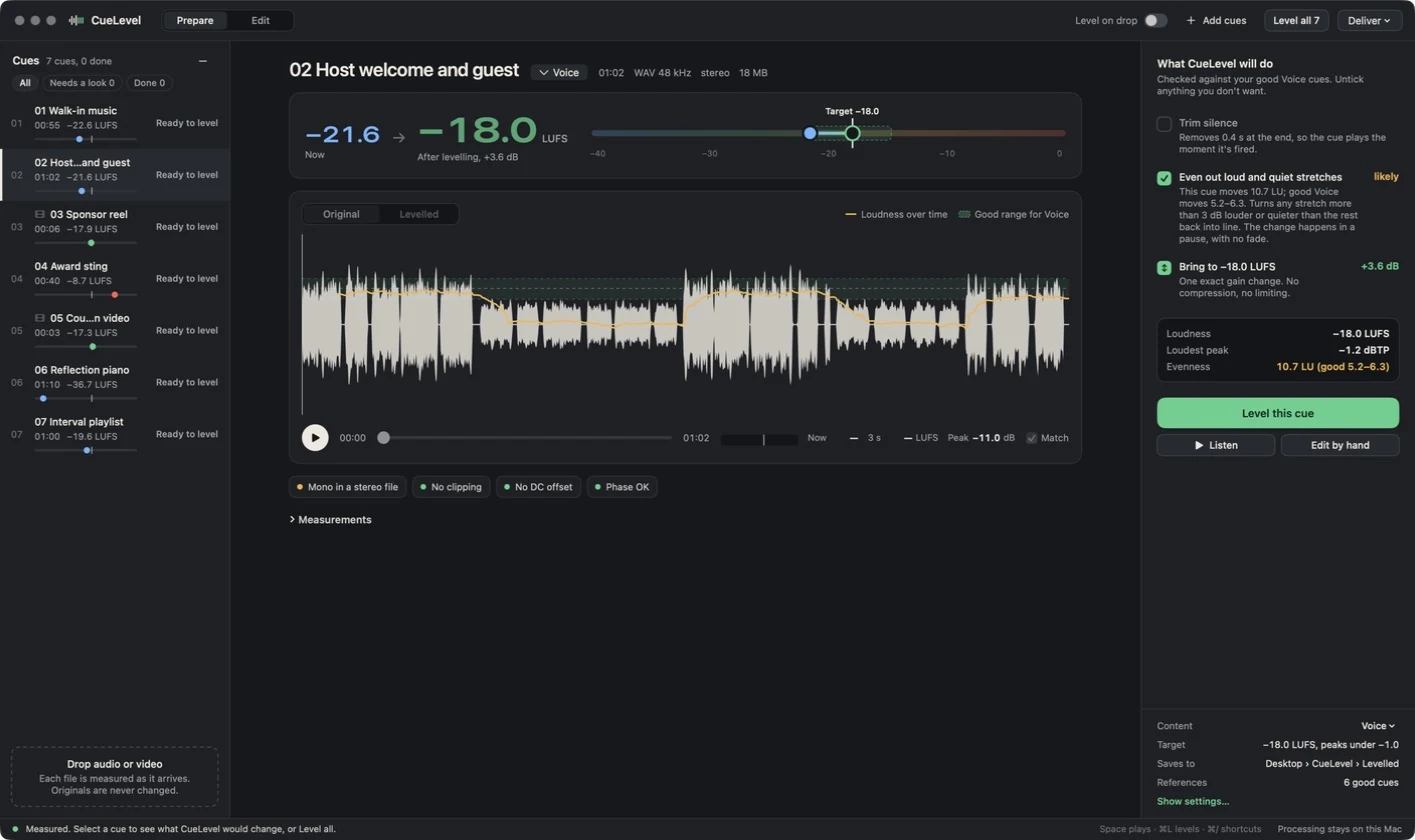Switch to the Edit tab

(260, 20)
